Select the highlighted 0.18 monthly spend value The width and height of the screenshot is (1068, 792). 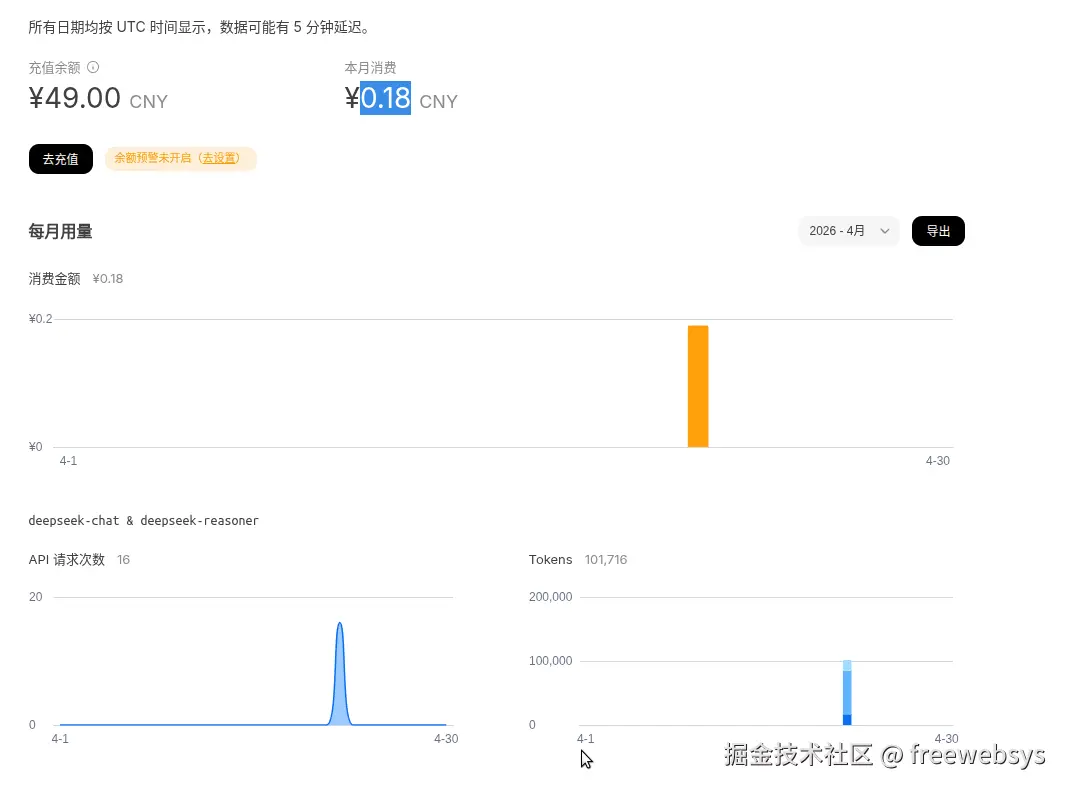(386, 98)
